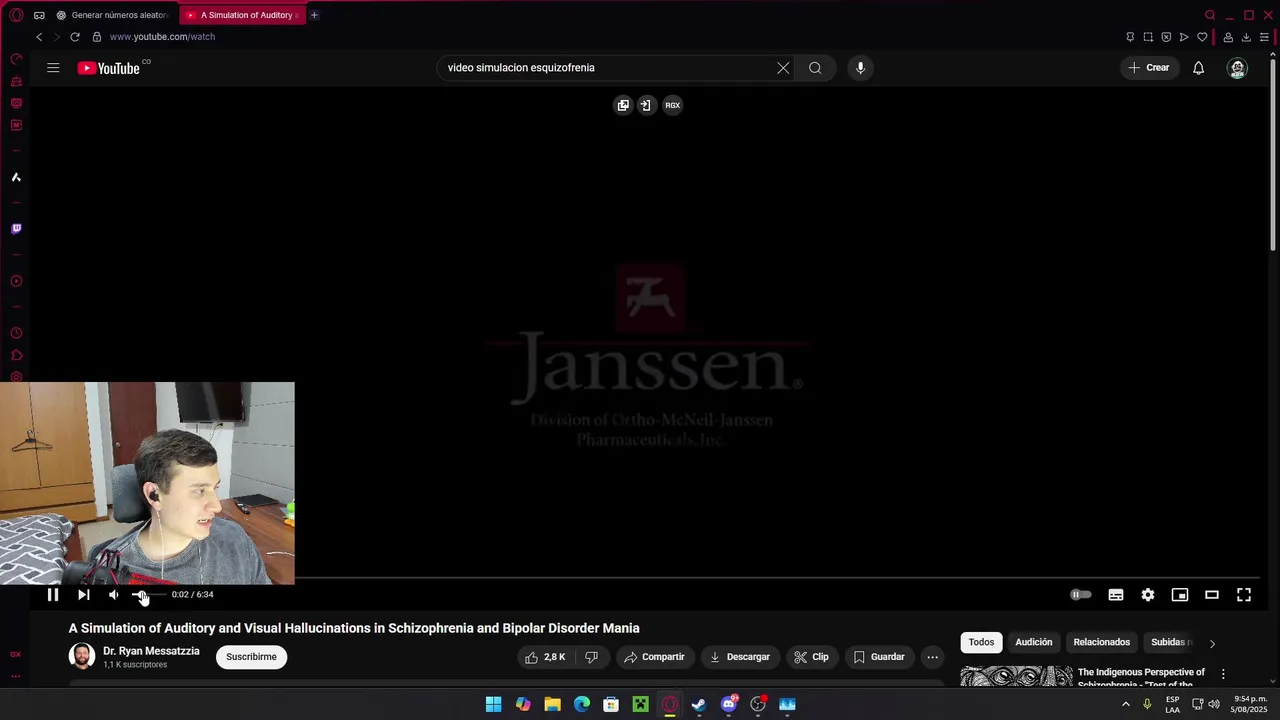The height and width of the screenshot is (720, 1280).
Task: Reload the current page
Action: (74, 37)
